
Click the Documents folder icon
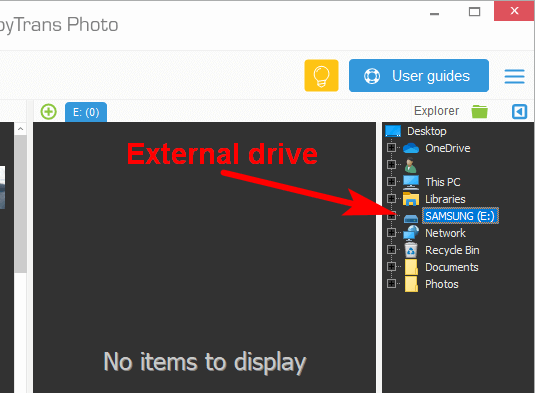[x=411, y=267]
